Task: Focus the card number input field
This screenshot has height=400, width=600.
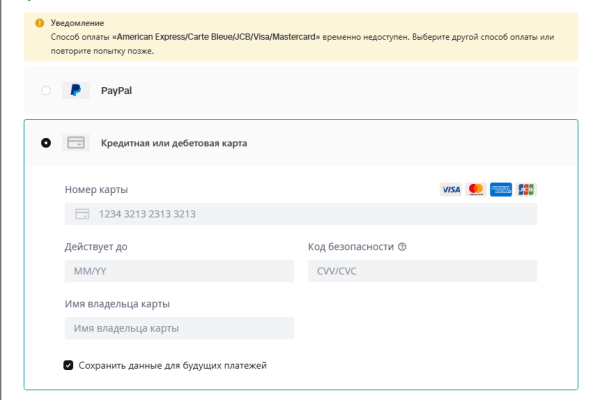Action: click(301, 214)
